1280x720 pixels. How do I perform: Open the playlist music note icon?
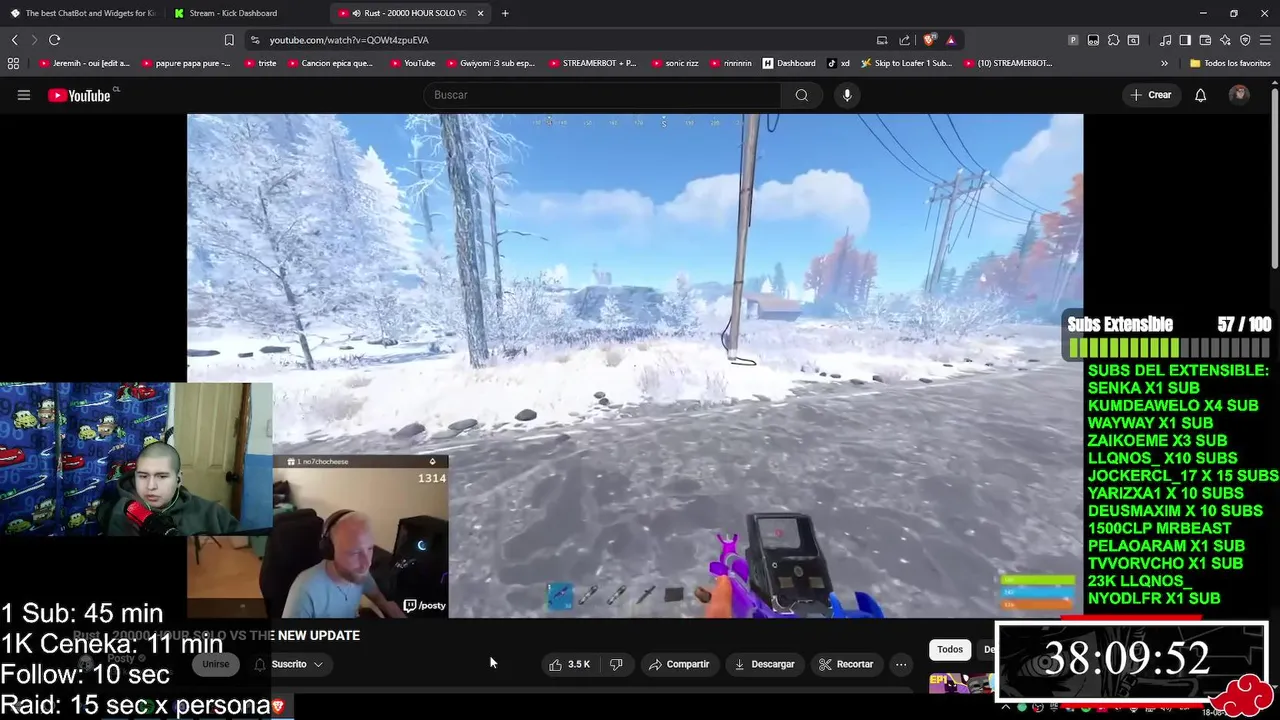[x=1165, y=40]
